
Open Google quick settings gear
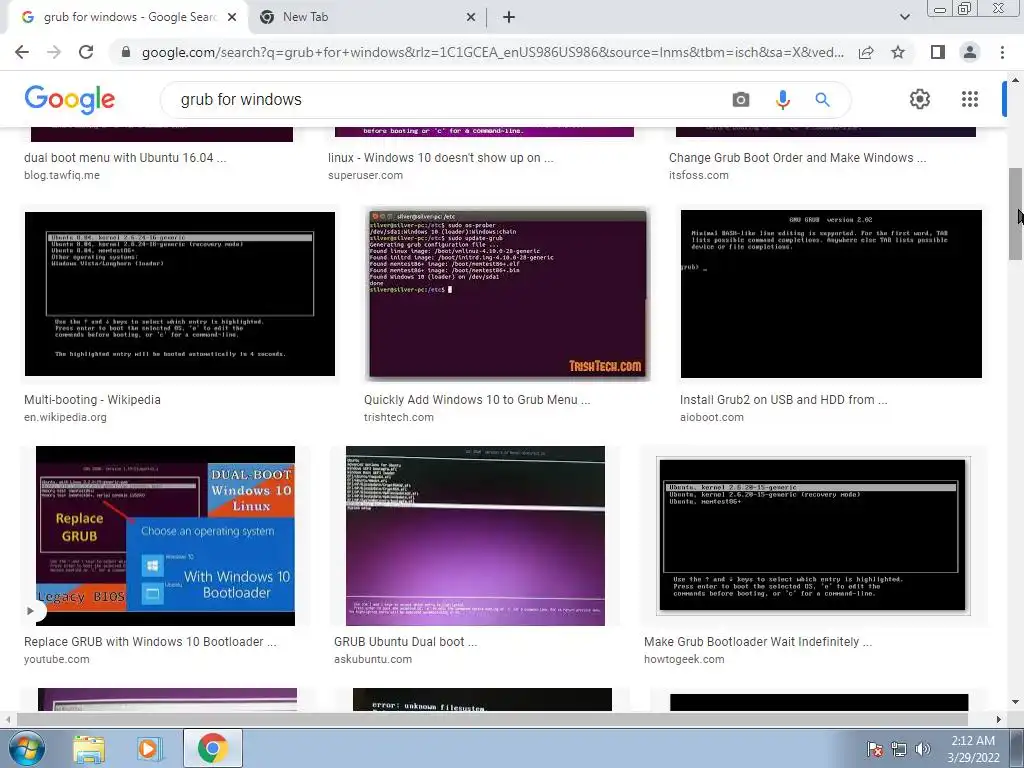pyautogui.click(x=920, y=99)
